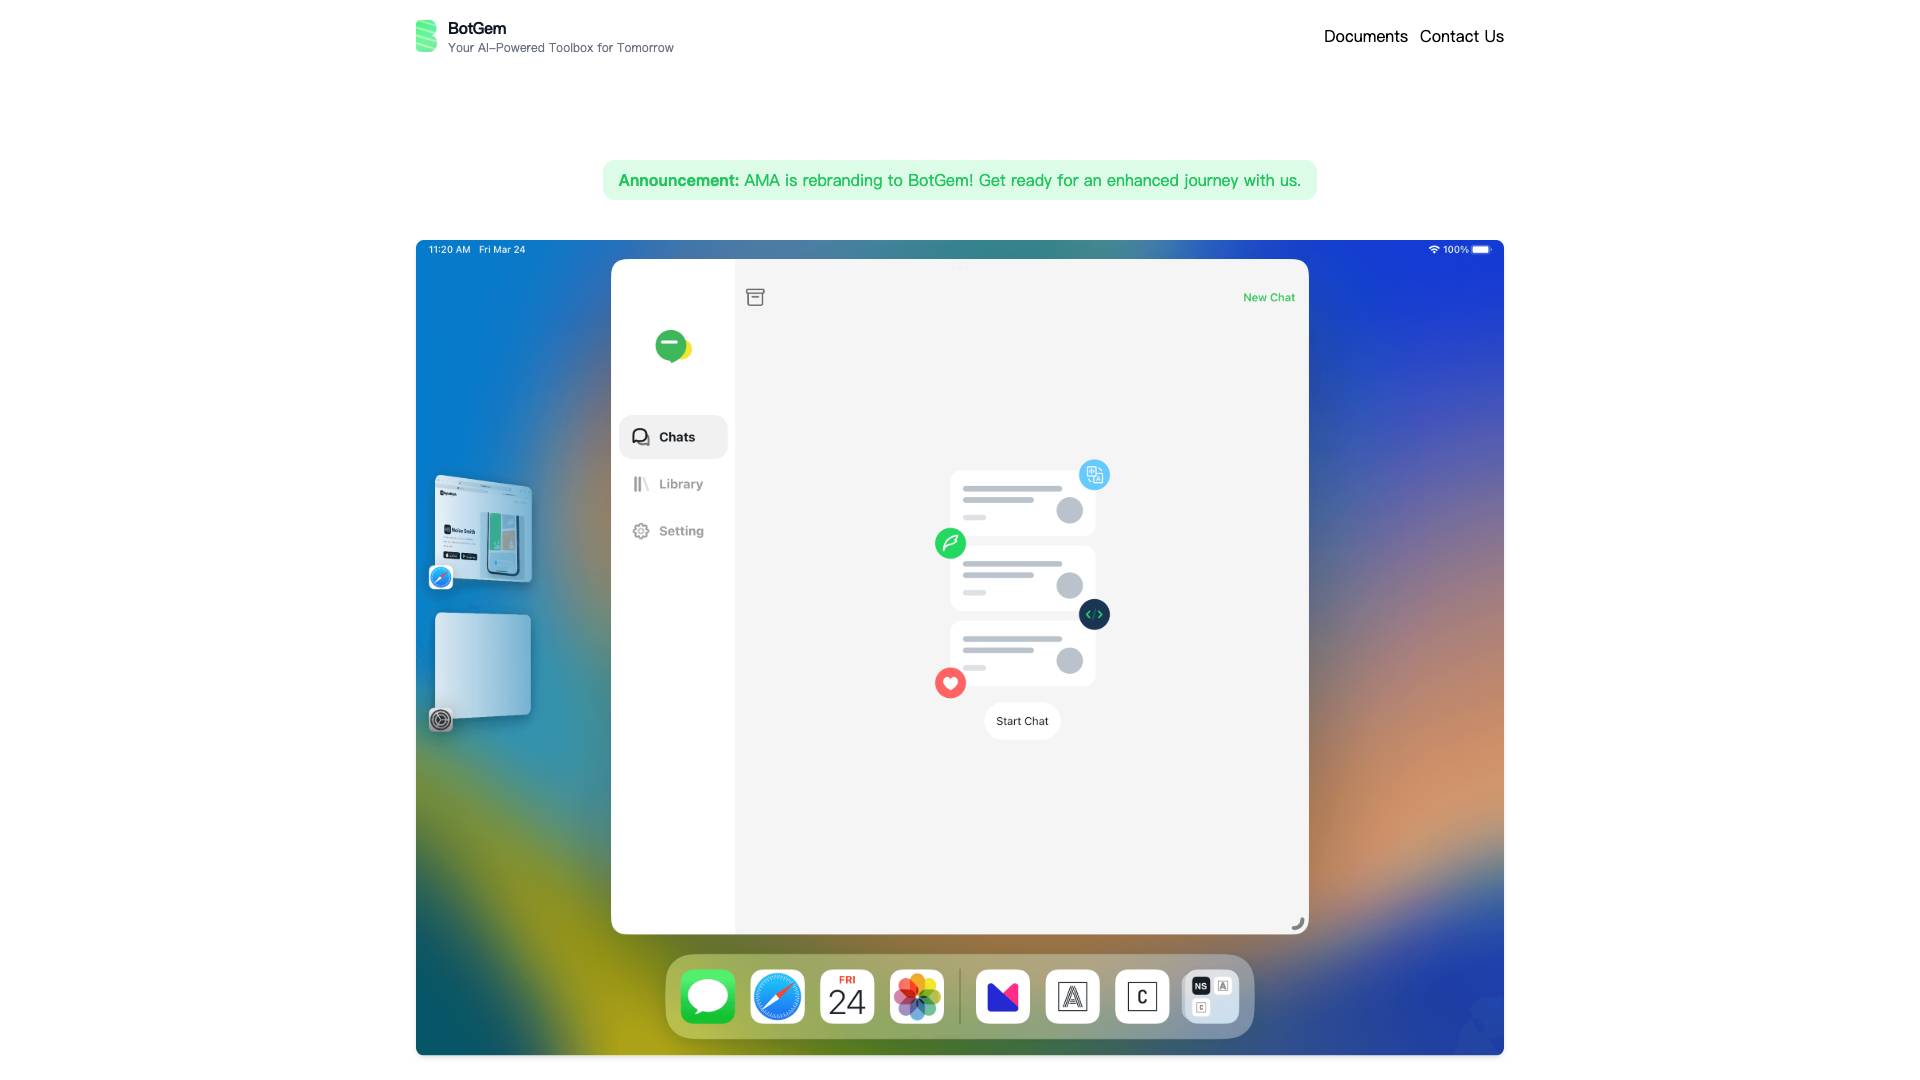1920x1080 pixels.
Task: Open the Documents link in header
Action: (1365, 36)
